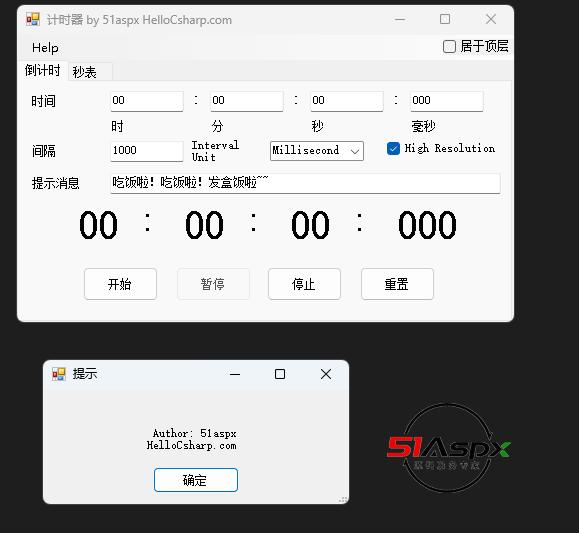579x533 pixels.
Task: Confirm the dialog with 确定 button
Action: click(x=196, y=480)
